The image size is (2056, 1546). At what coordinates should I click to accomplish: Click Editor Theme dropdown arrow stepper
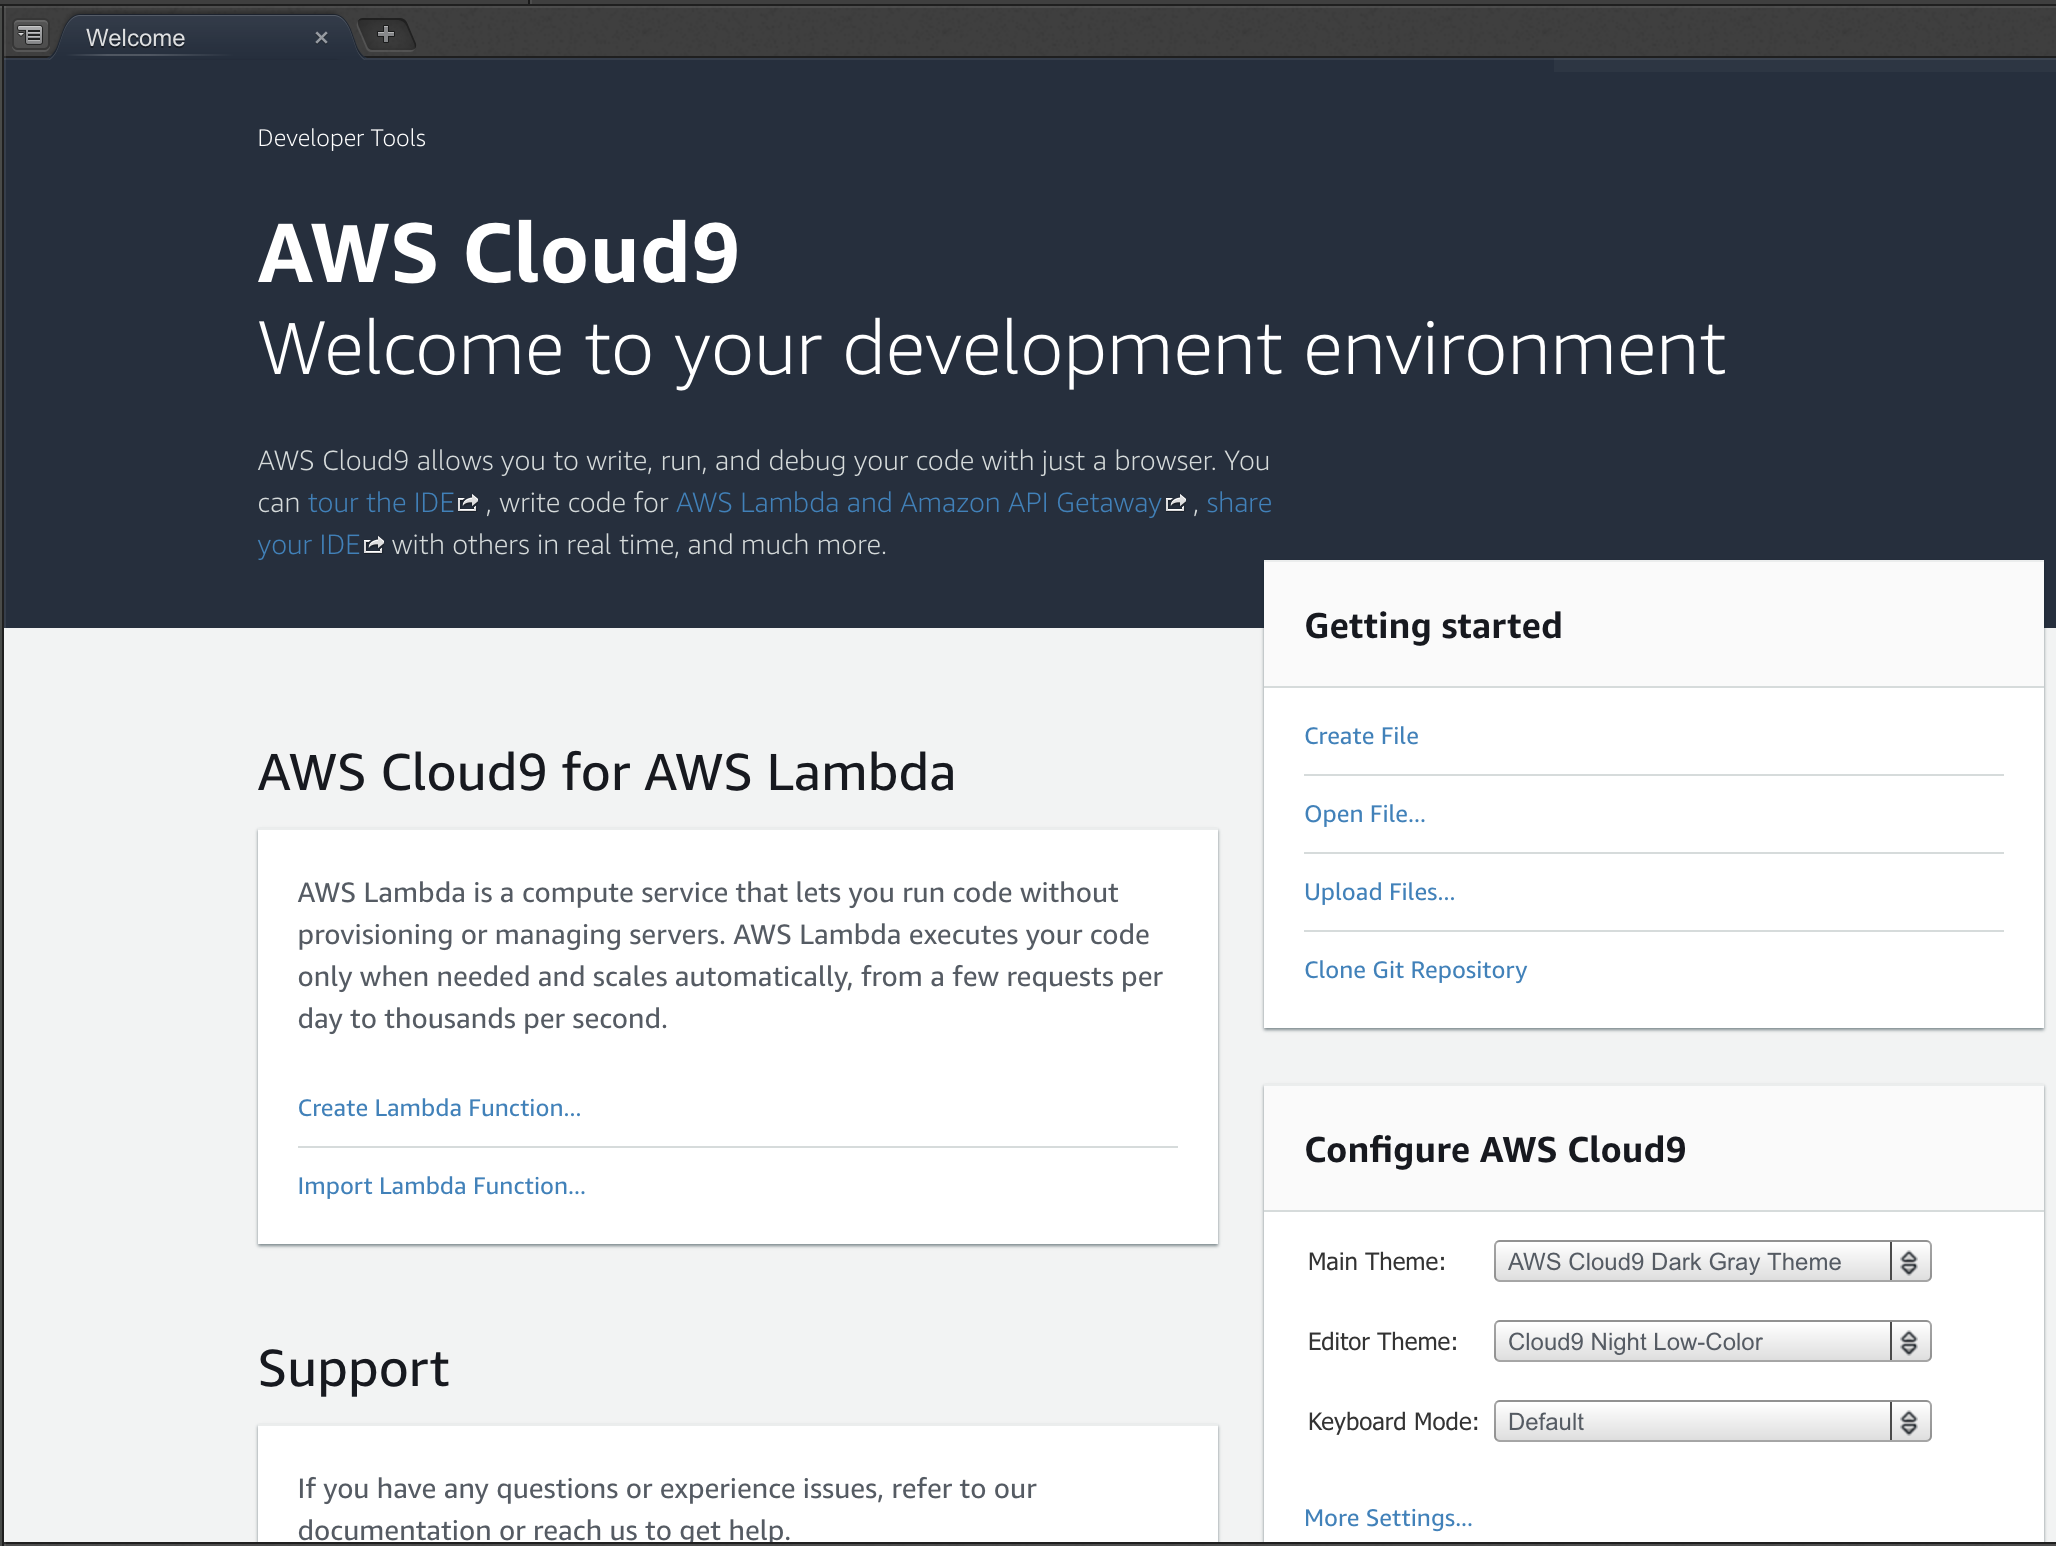(x=1910, y=1341)
